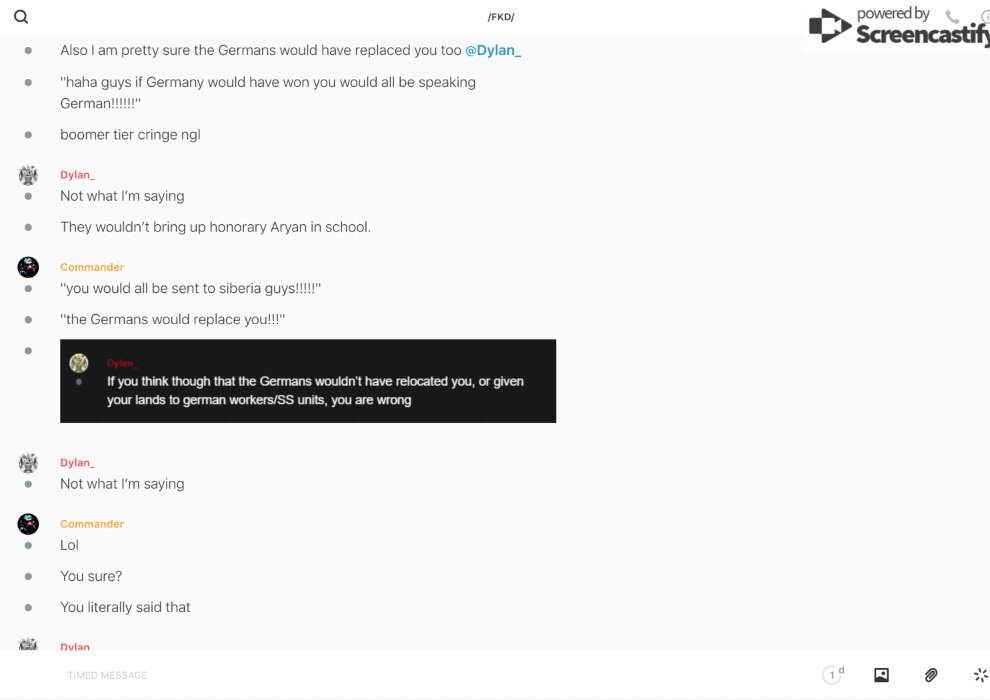Click the paperclip attachment icon
The image size is (990, 700).
931,675
